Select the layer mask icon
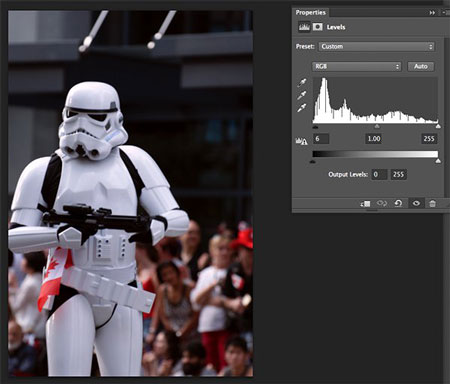 318,27
